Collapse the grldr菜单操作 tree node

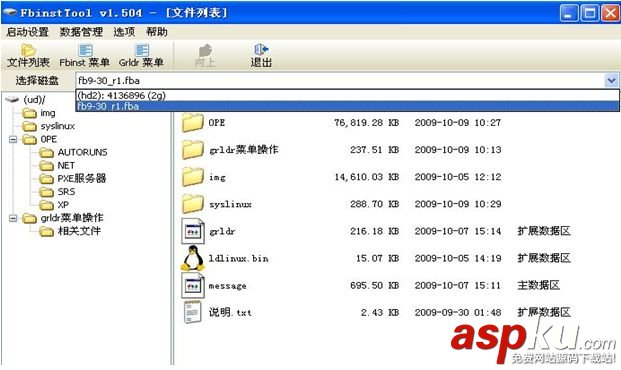(x=13, y=218)
